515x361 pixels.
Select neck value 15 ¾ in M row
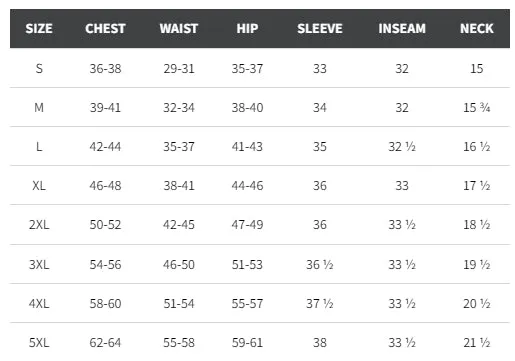pyautogui.click(x=477, y=108)
